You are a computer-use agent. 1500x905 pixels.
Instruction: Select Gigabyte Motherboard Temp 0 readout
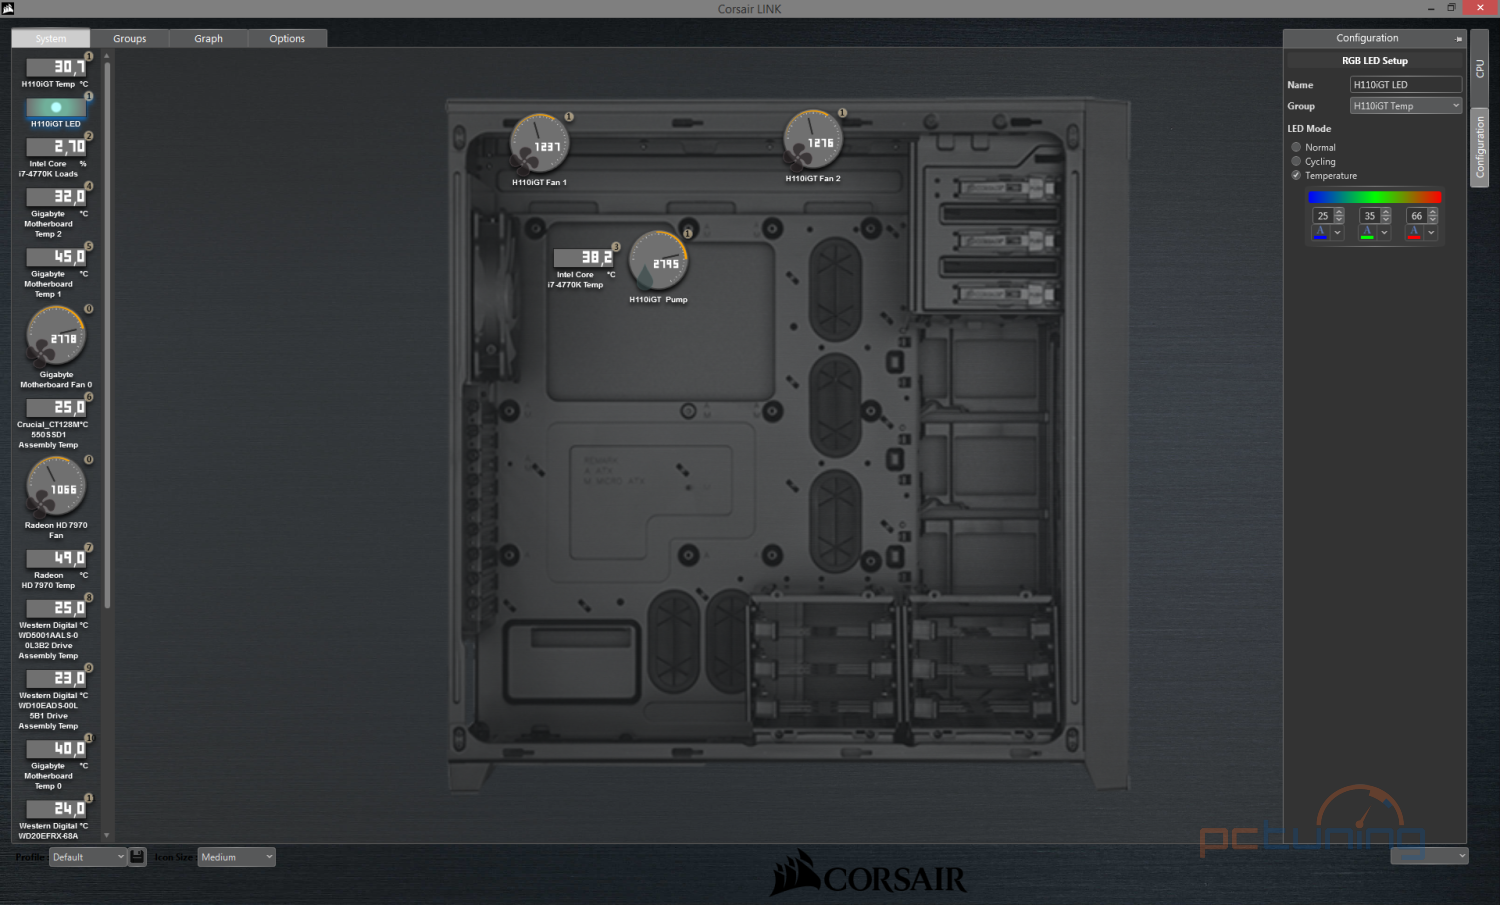pos(56,747)
